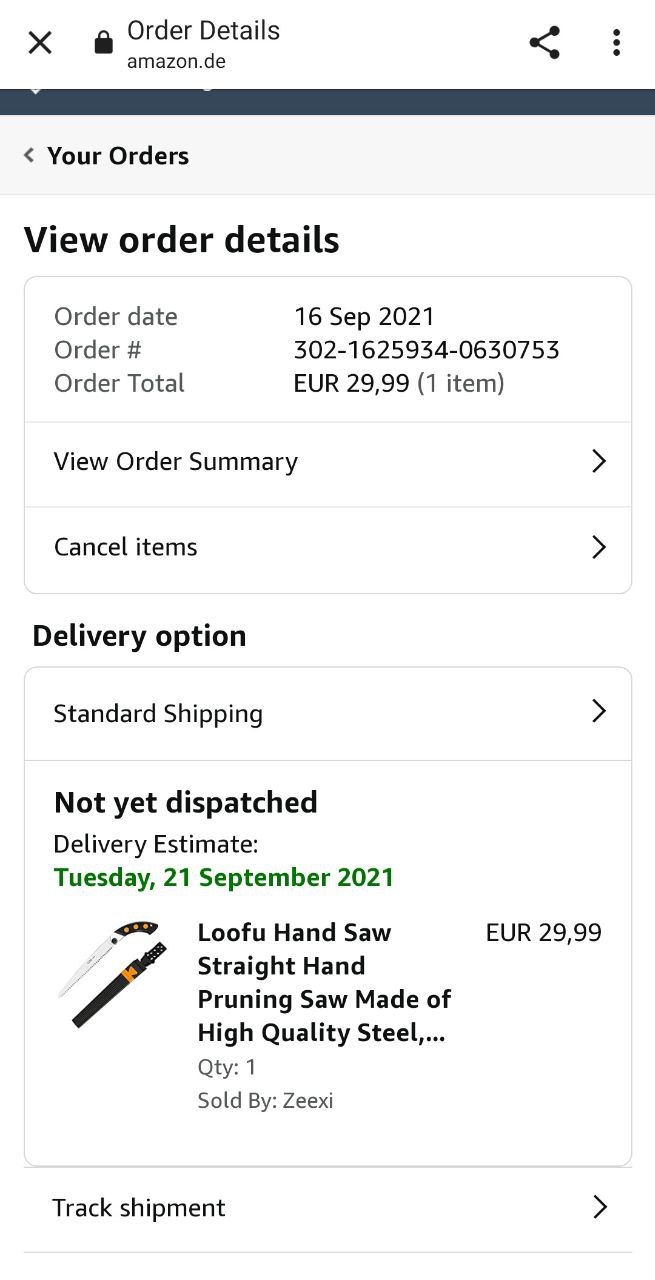Viewport: 655px width, 1280px height.
Task: Open Loofu Hand Saw product title
Action: click(x=324, y=982)
